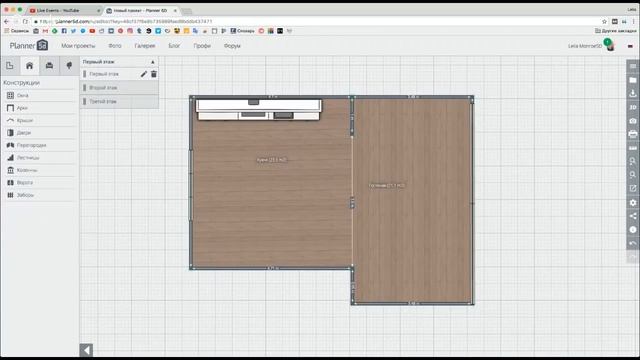Open right toolbar hamburger menu
This screenshot has height=360, width=640.
pyautogui.click(x=633, y=66)
